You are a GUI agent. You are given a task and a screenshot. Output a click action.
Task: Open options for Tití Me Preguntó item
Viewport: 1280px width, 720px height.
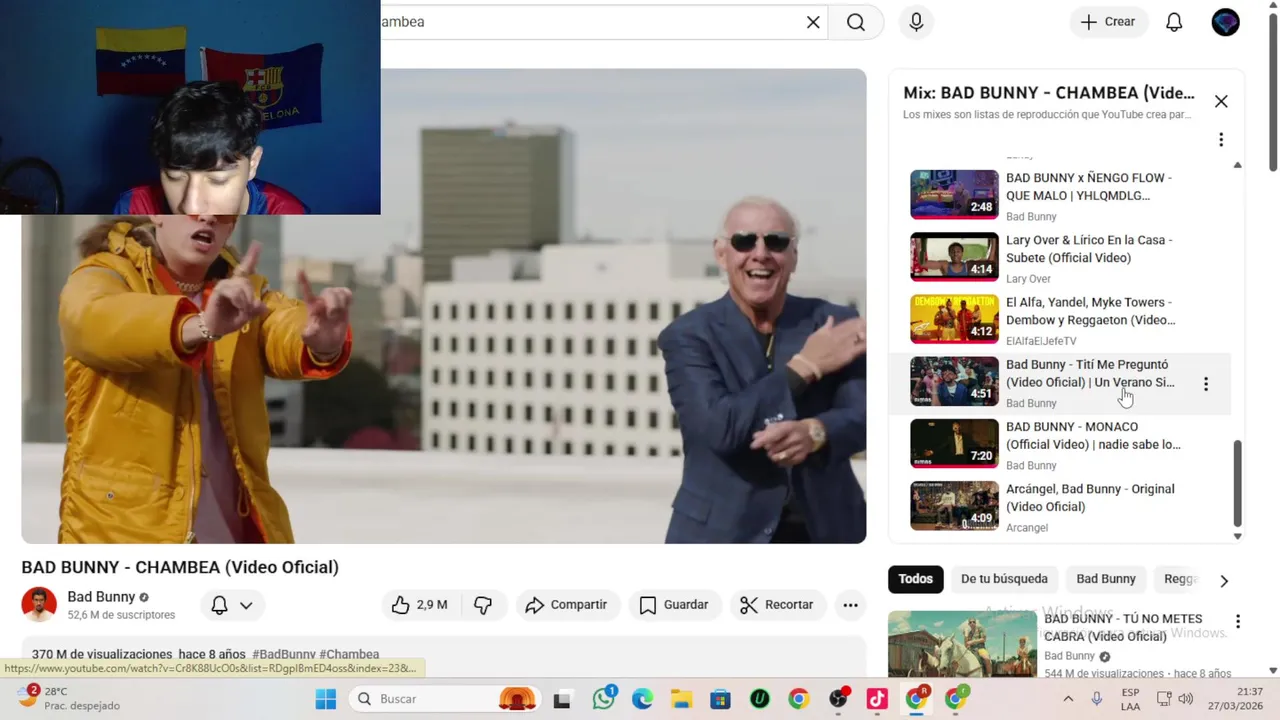point(1206,384)
